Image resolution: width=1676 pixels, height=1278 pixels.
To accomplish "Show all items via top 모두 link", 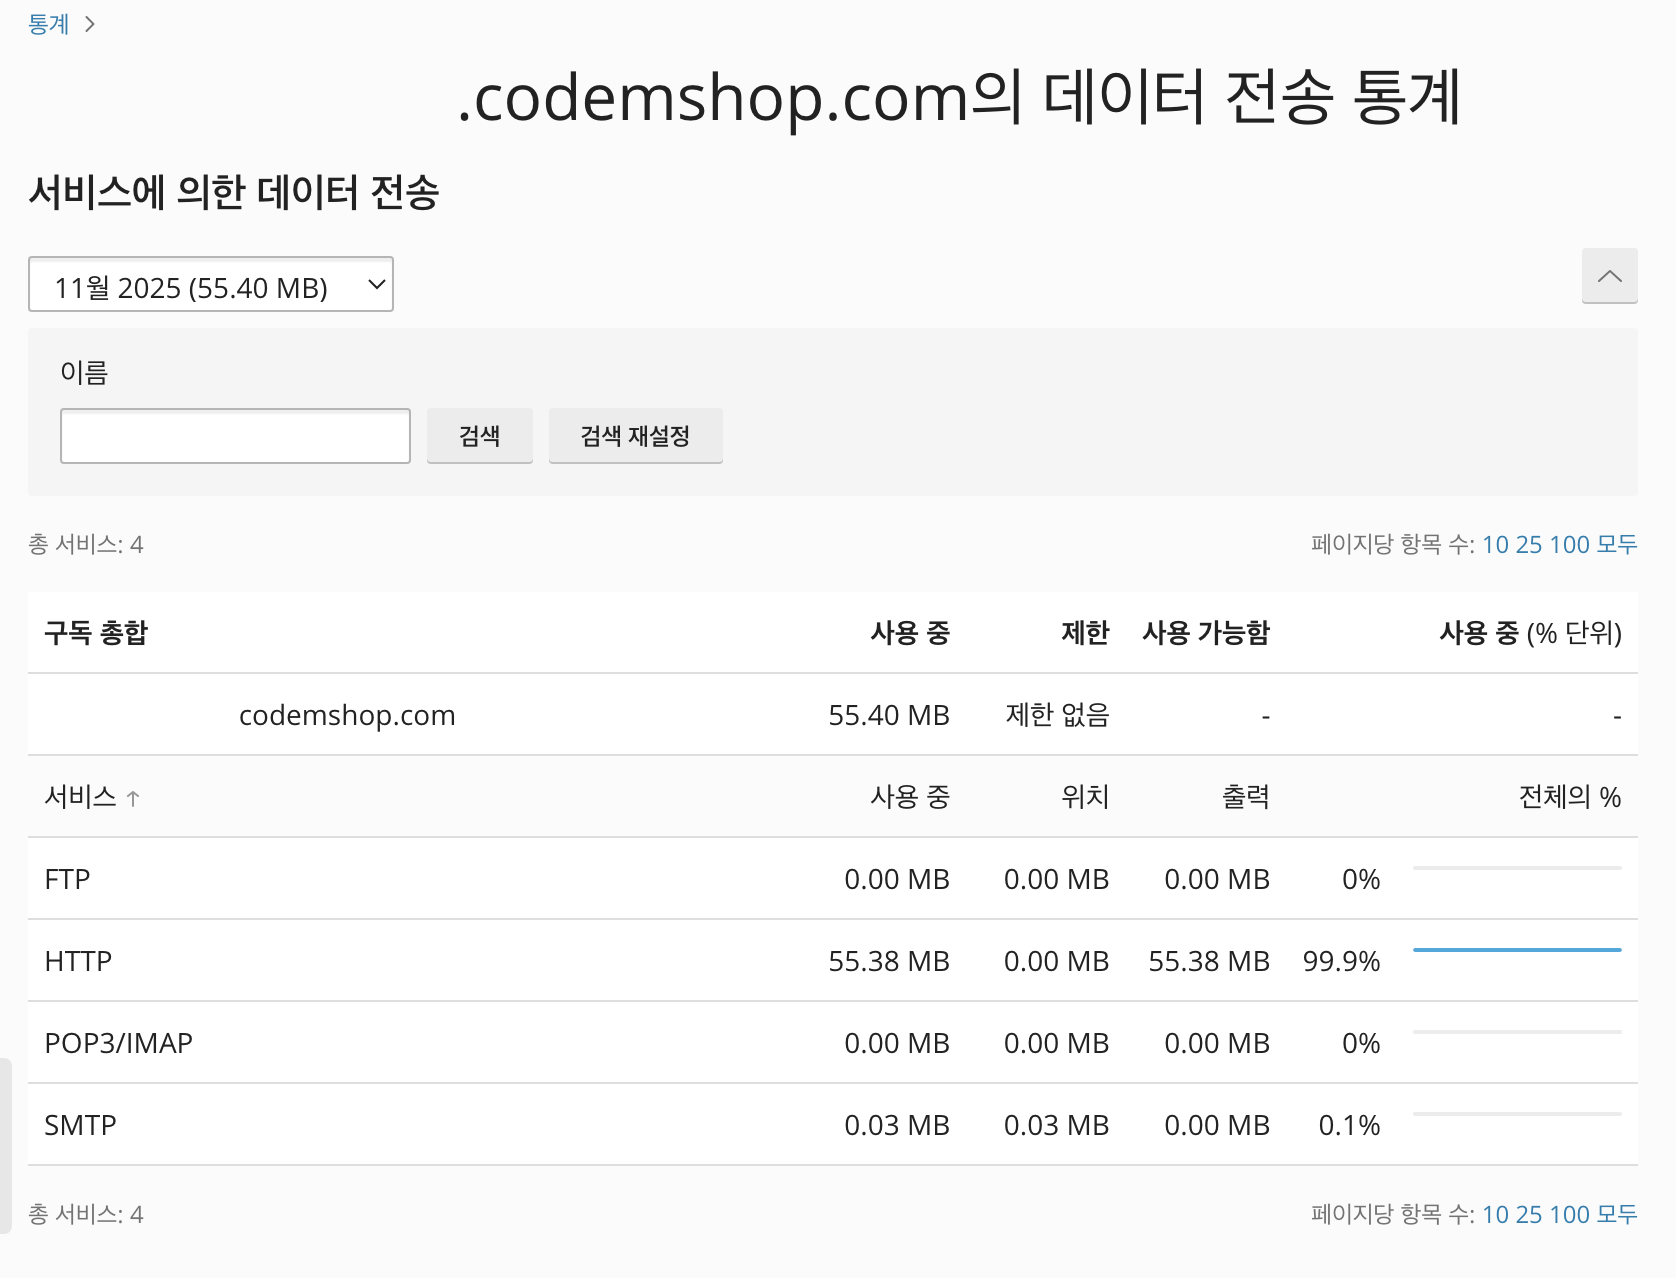I will coord(1616,544).
